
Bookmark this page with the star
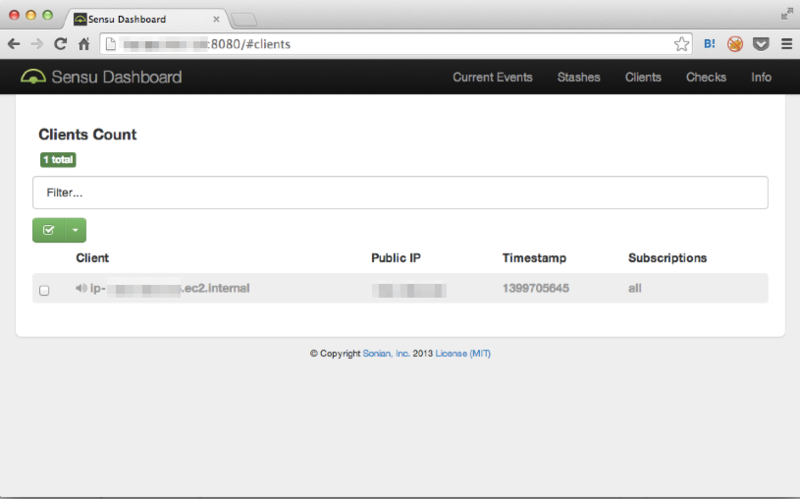(681, 44)
